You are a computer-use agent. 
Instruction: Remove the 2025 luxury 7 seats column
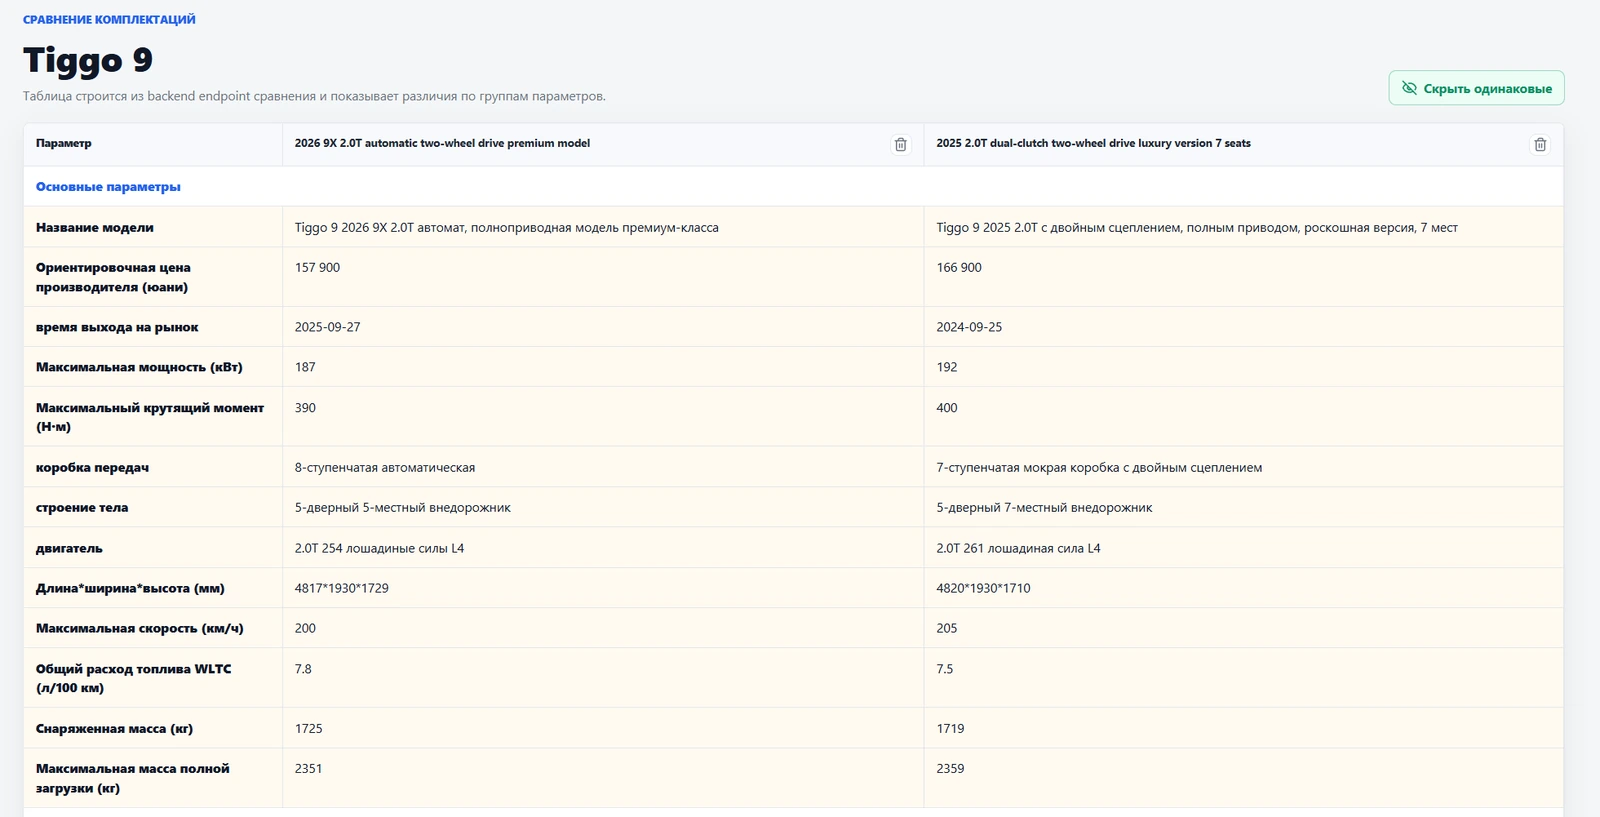click(x=1540, y=145)
